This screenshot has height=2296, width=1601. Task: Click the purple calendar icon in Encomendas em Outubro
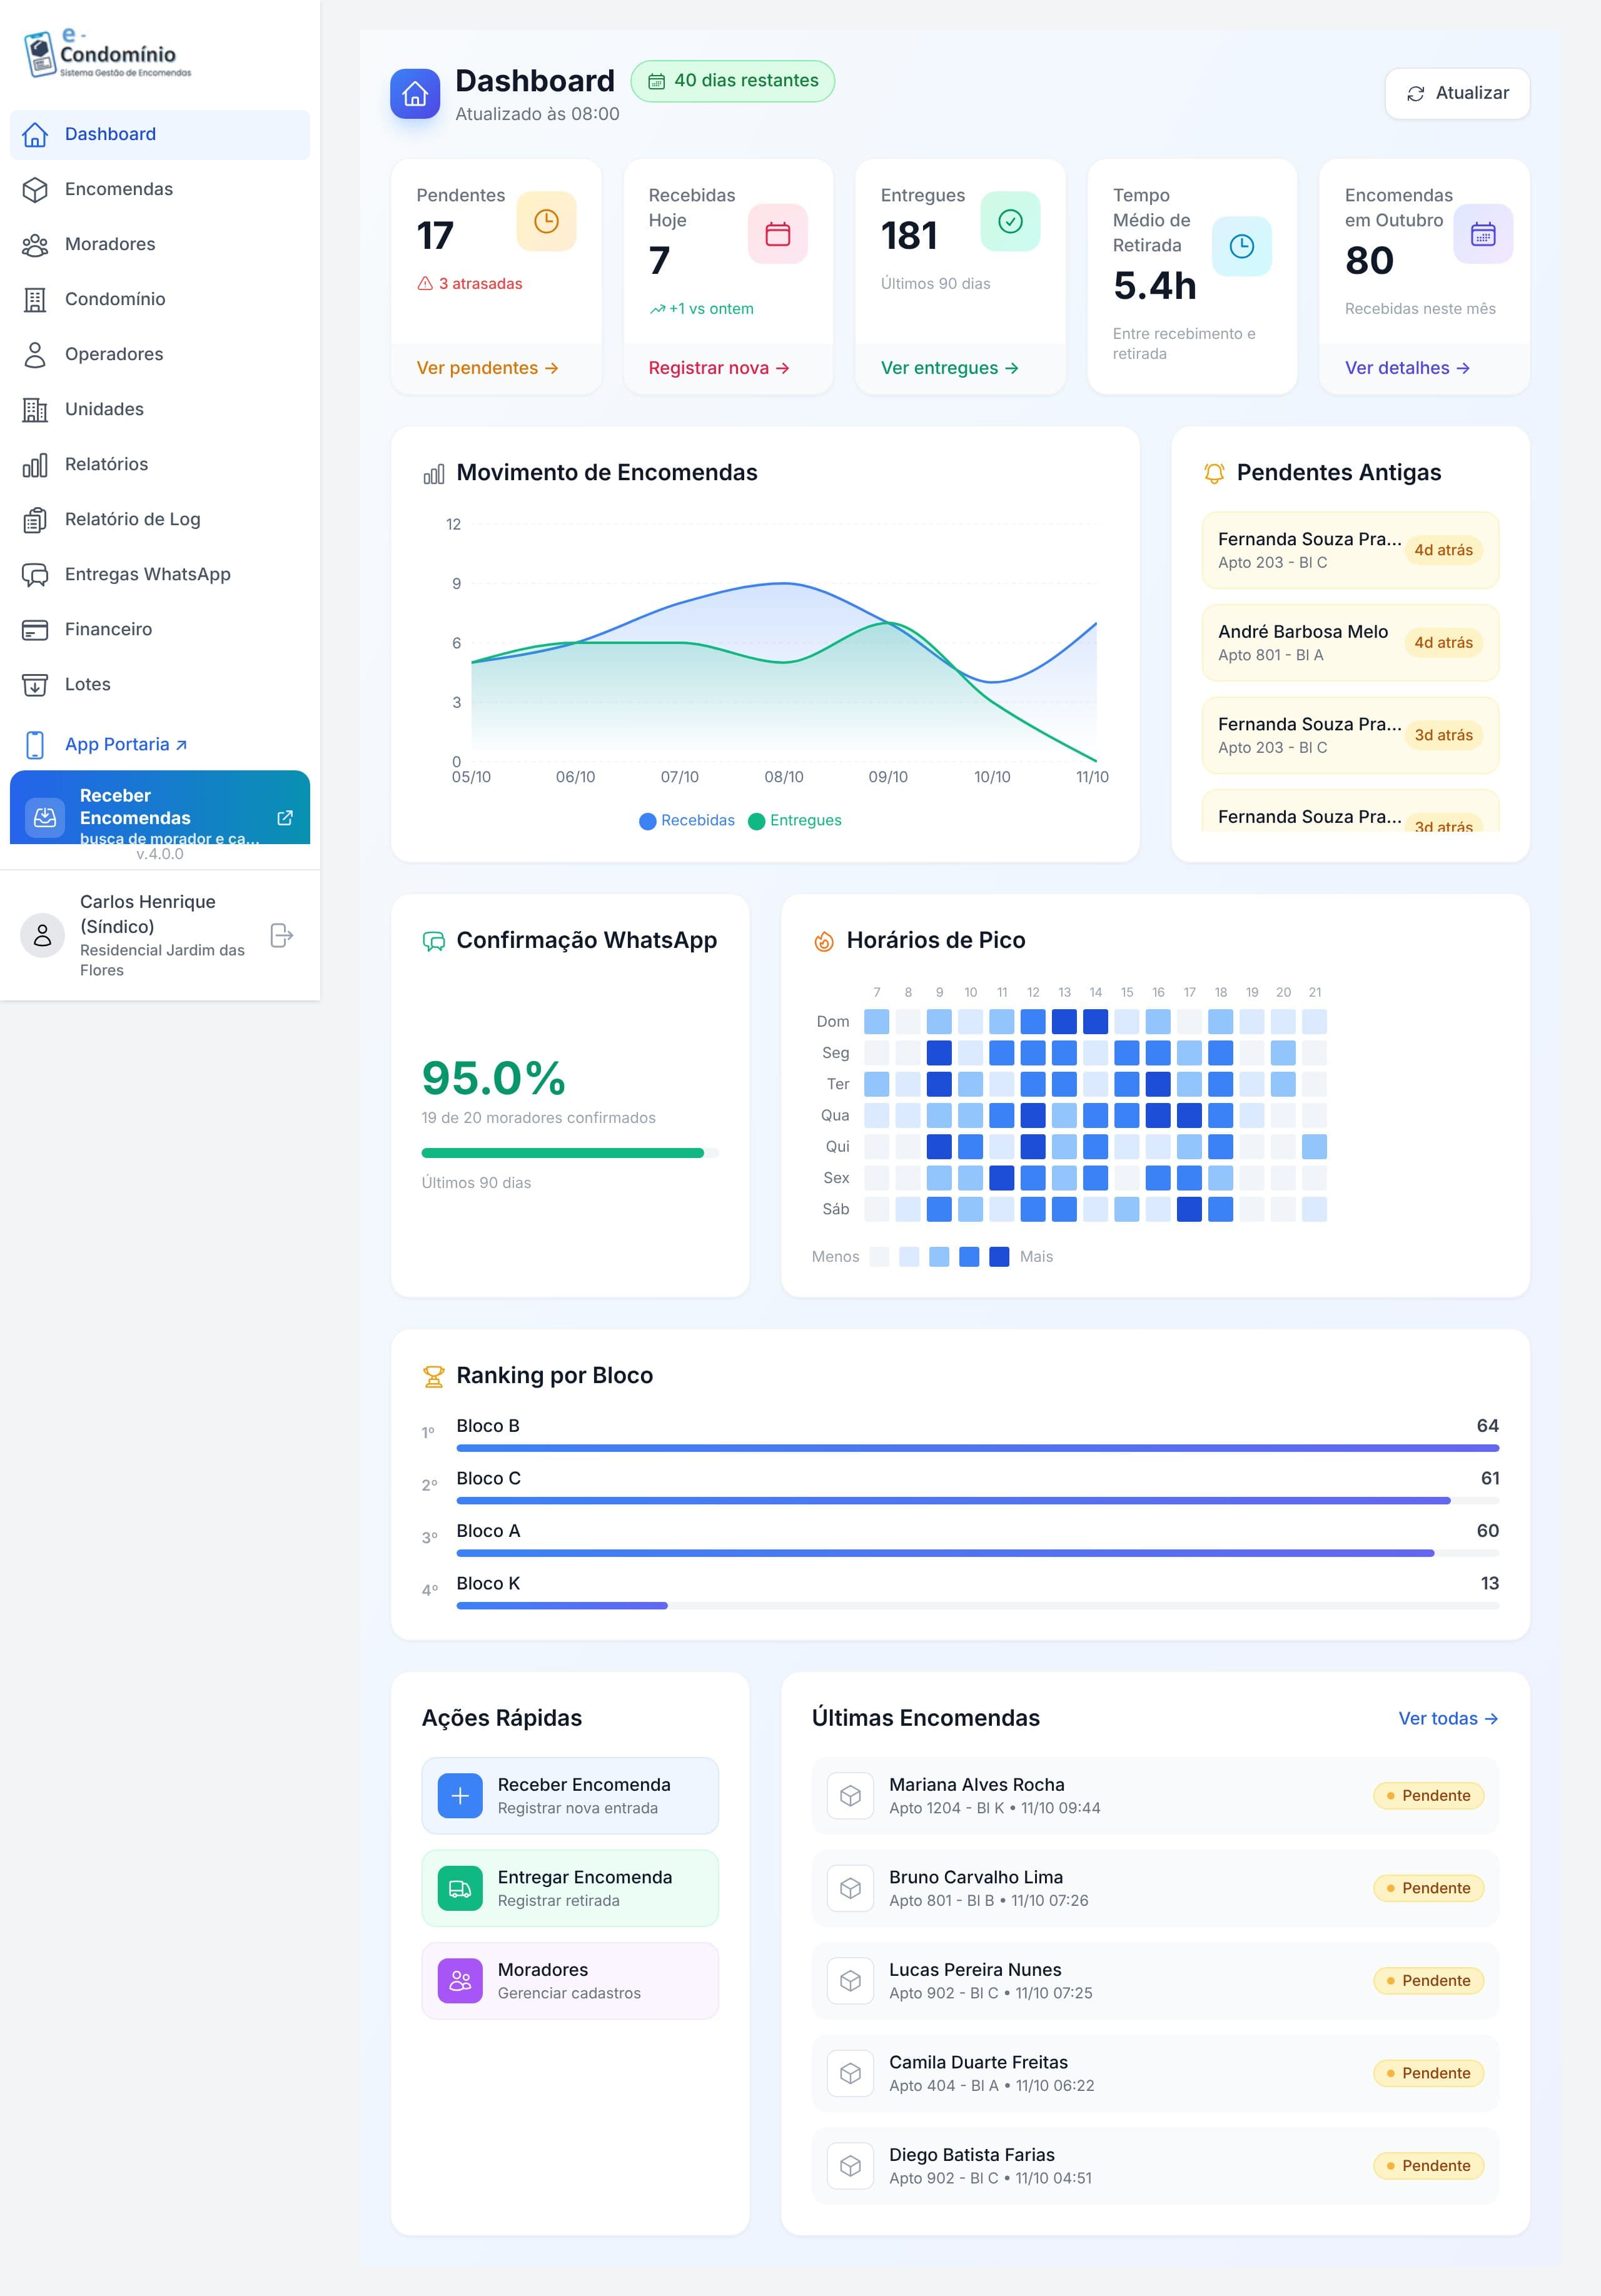(1482, 234)
